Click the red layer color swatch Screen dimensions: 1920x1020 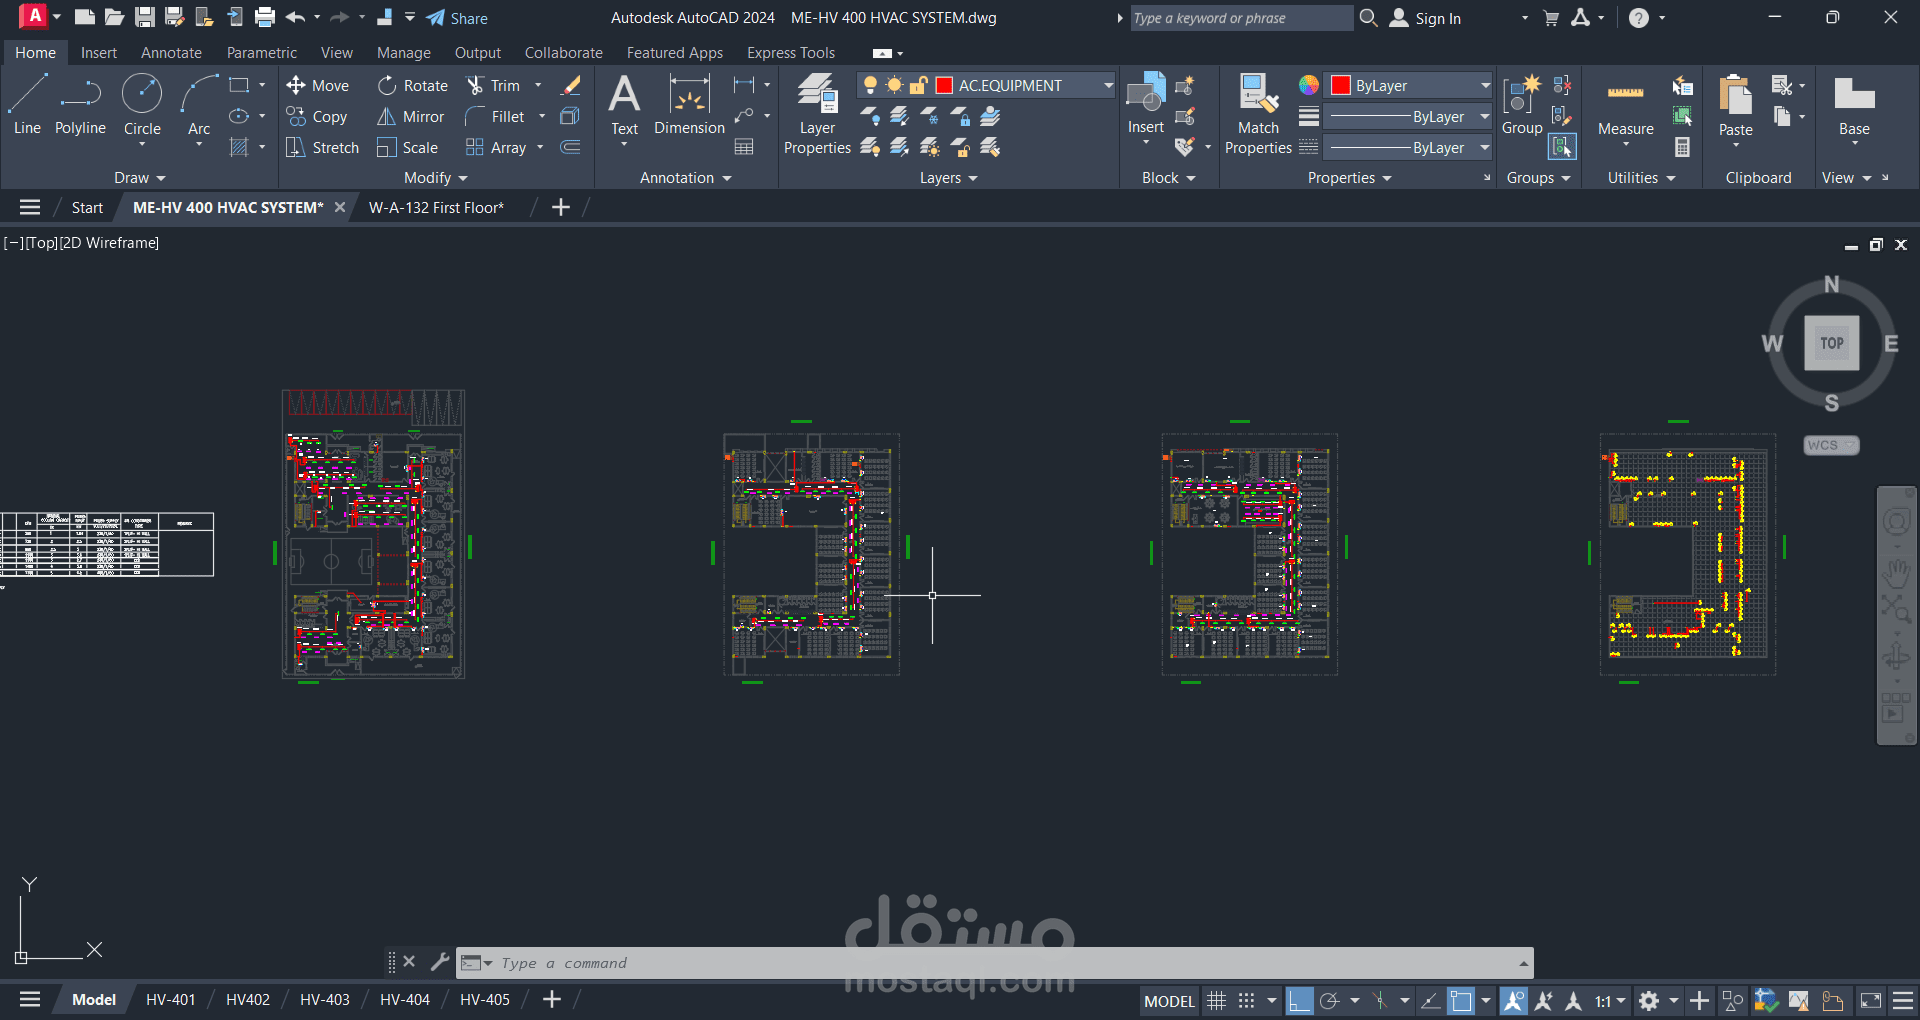coord(944,86)
